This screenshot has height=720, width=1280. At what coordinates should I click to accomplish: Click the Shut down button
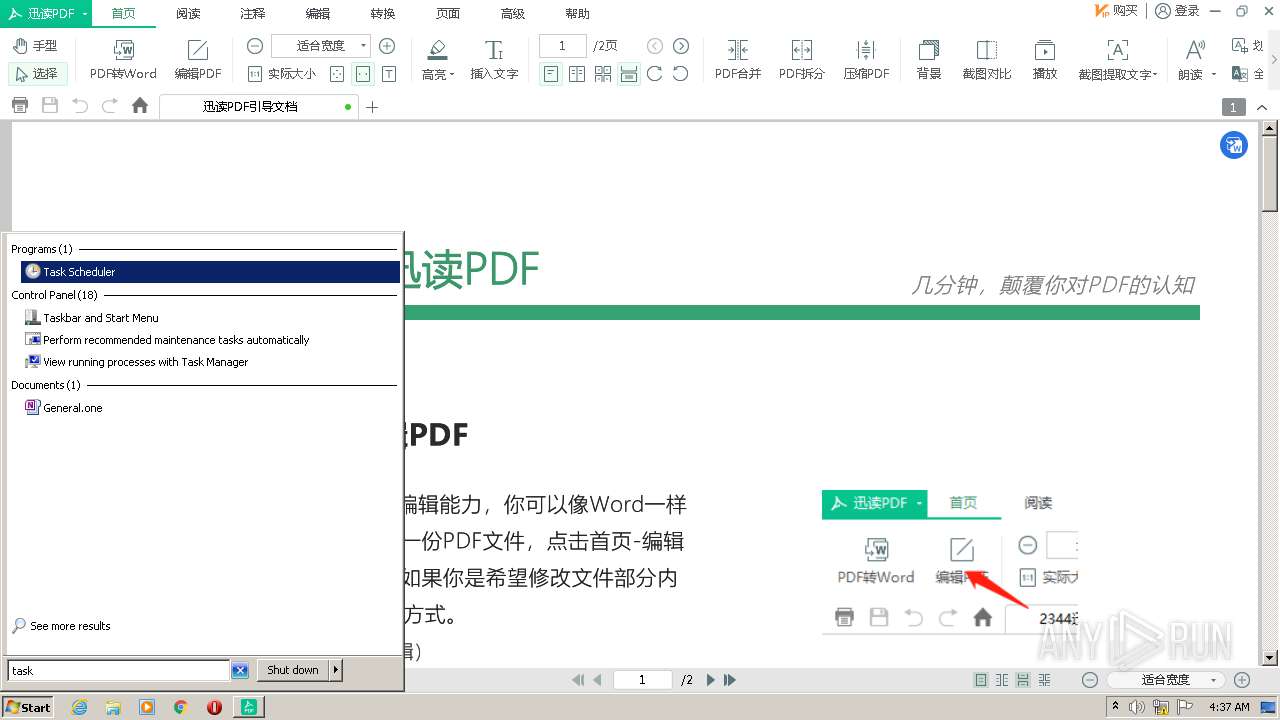click(x=293, y=670)
